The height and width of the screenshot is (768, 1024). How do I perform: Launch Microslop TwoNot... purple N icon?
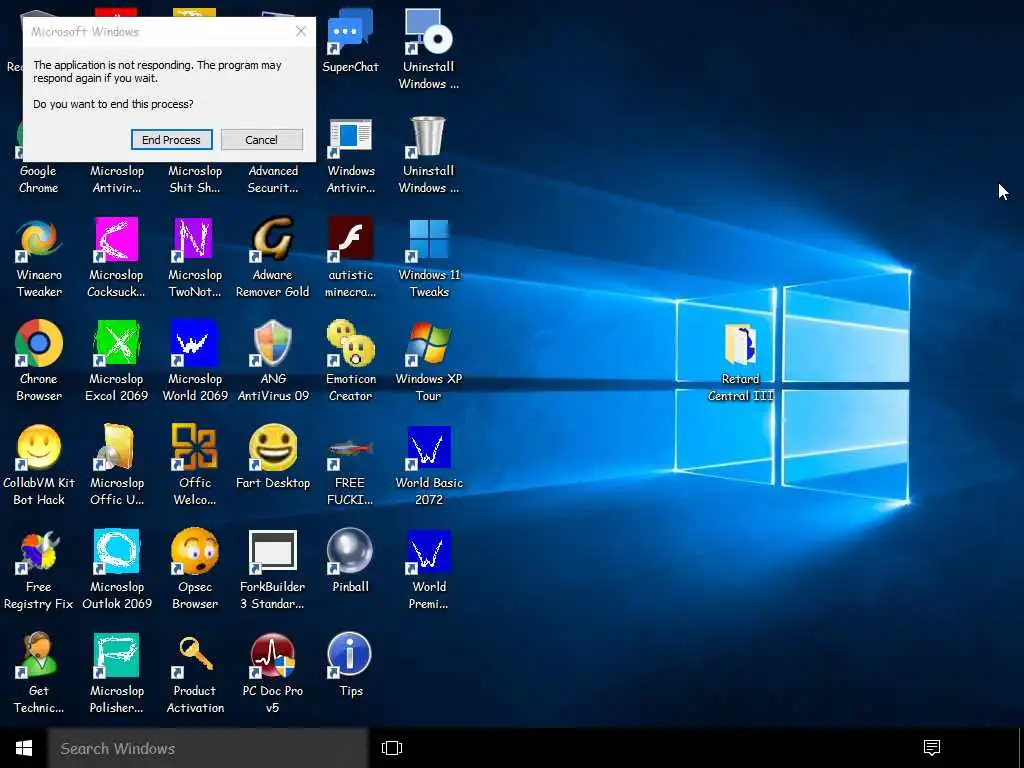tap(195, 258)
